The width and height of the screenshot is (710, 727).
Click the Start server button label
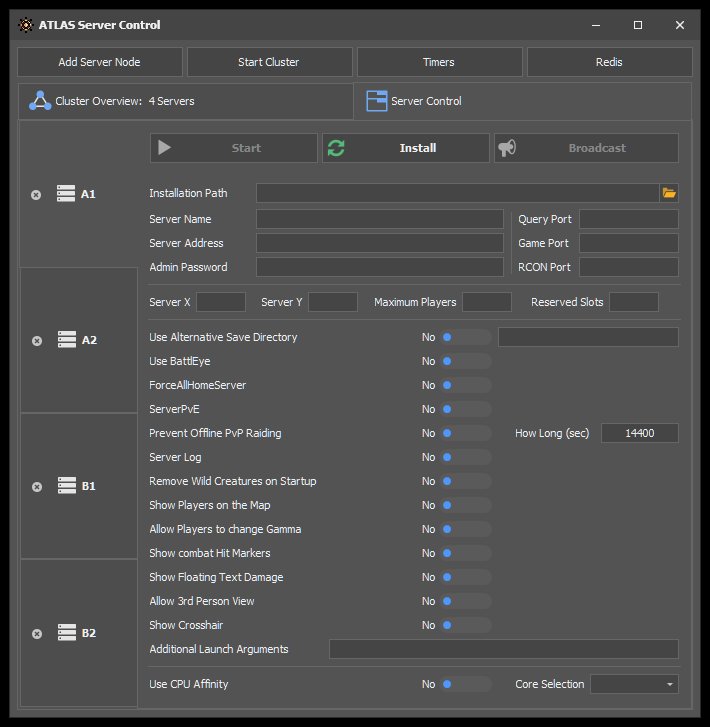[x=246, y=148]
